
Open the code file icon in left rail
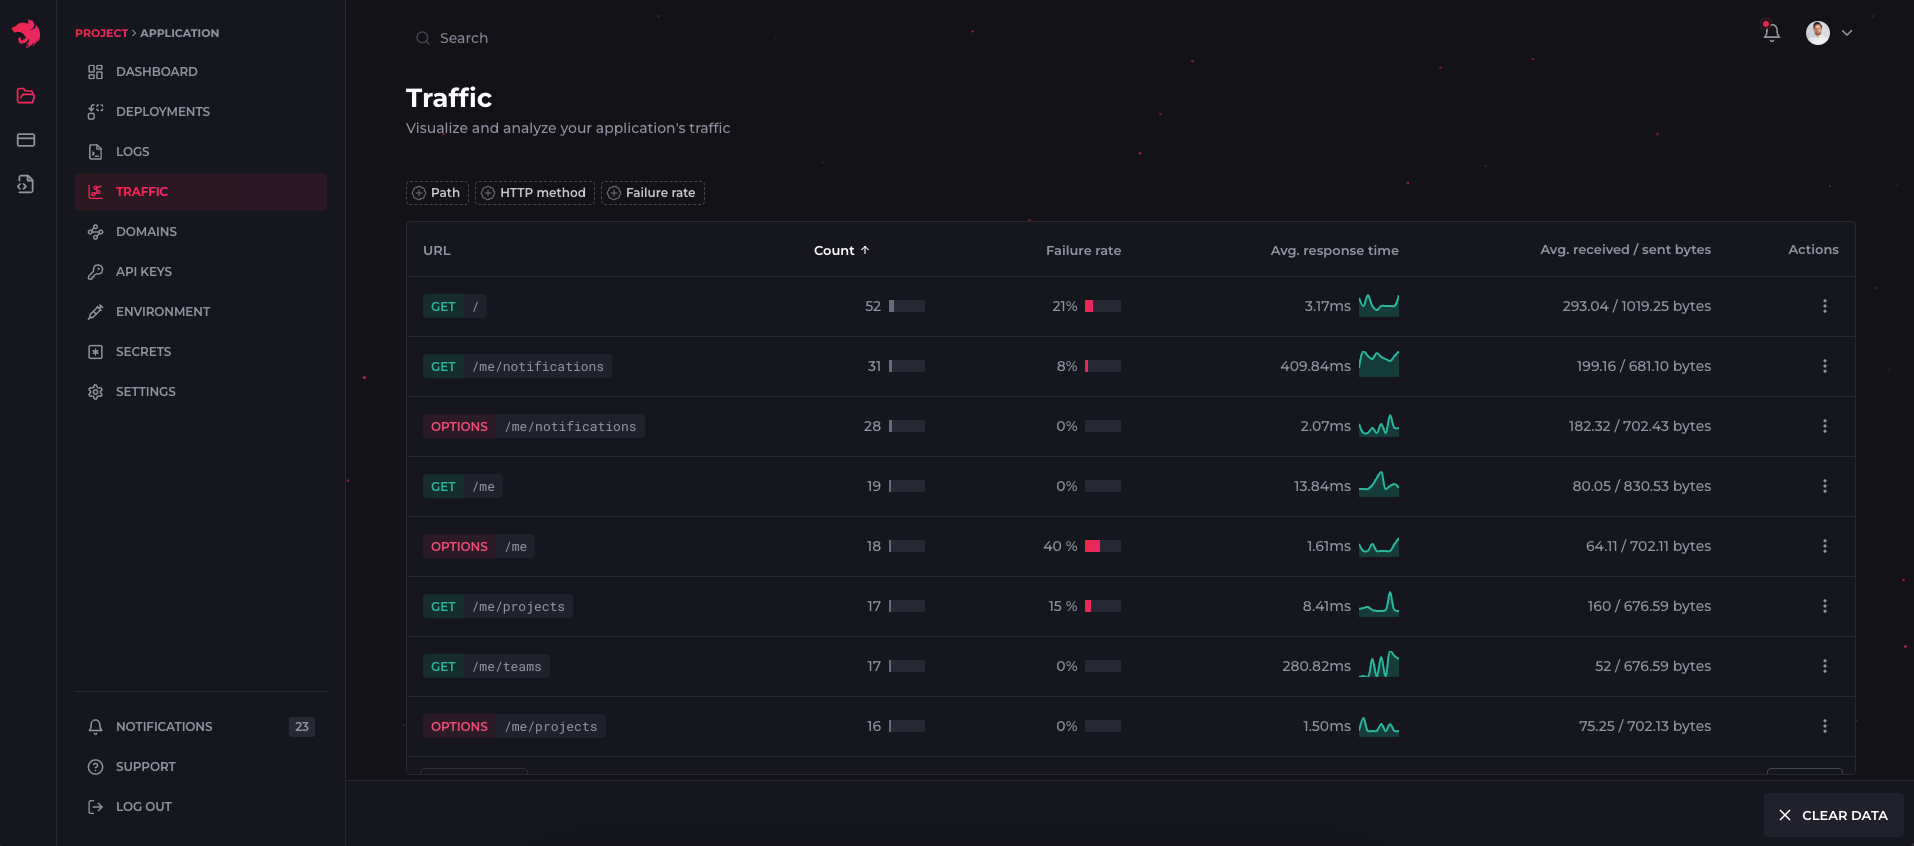point(26,184)
